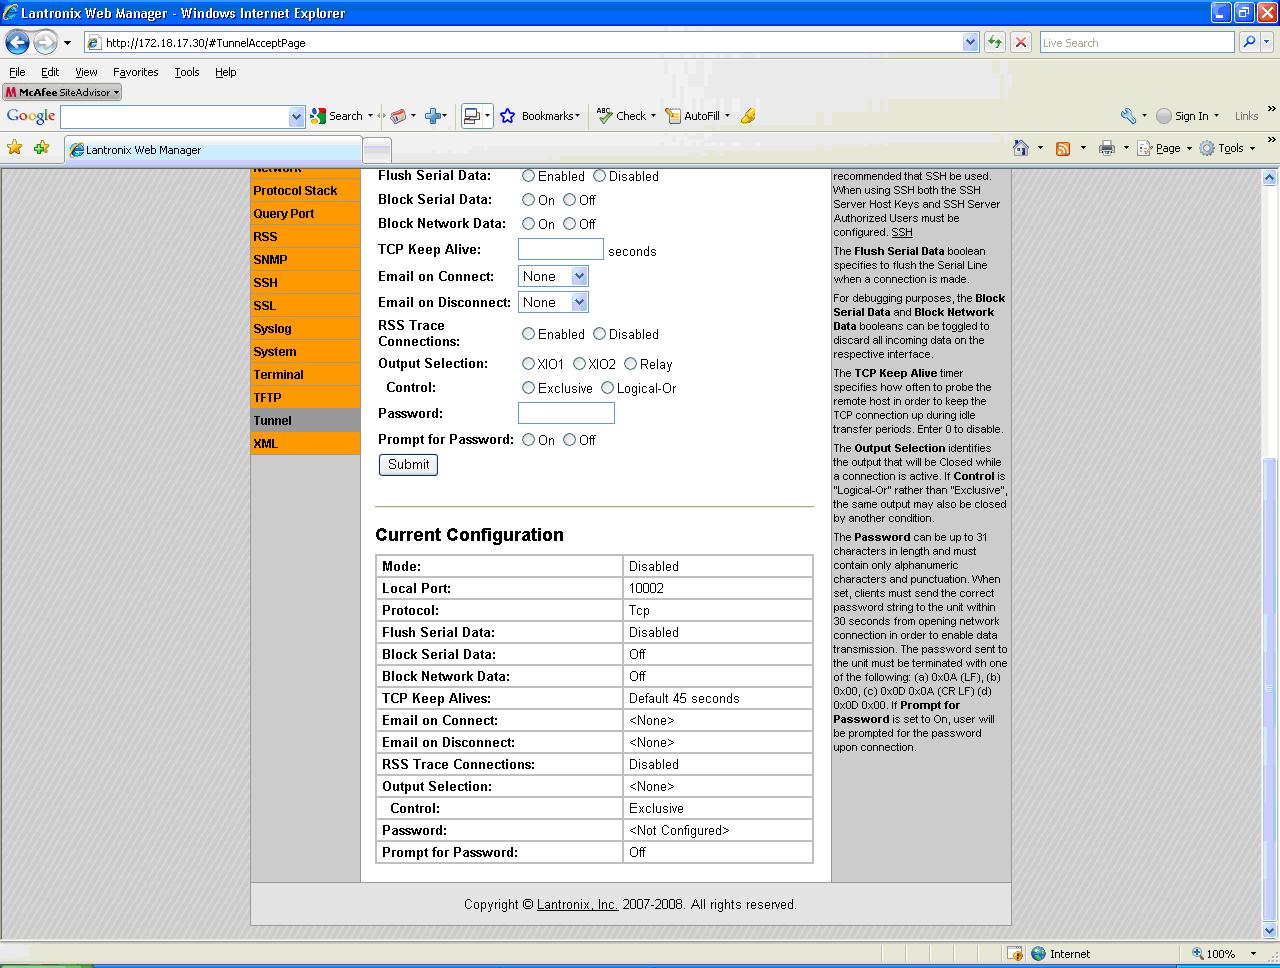Click the Refresh page icon
This screenshot has height=968, width=1280.
coord(994,42)
